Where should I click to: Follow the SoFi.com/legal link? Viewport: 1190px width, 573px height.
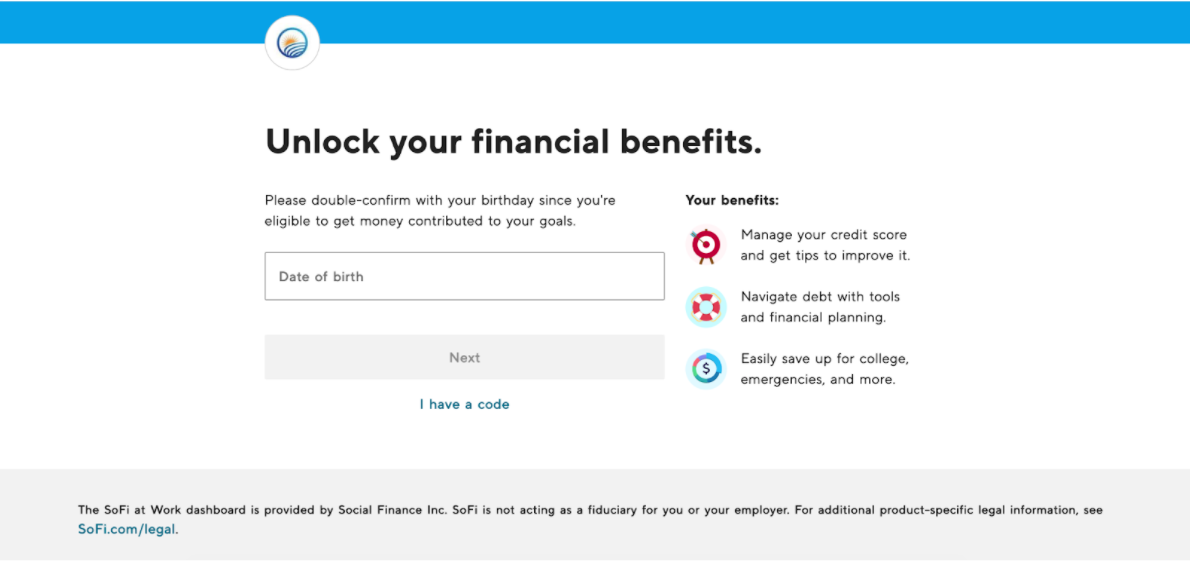pyautogui.click(x=127, y=529)
